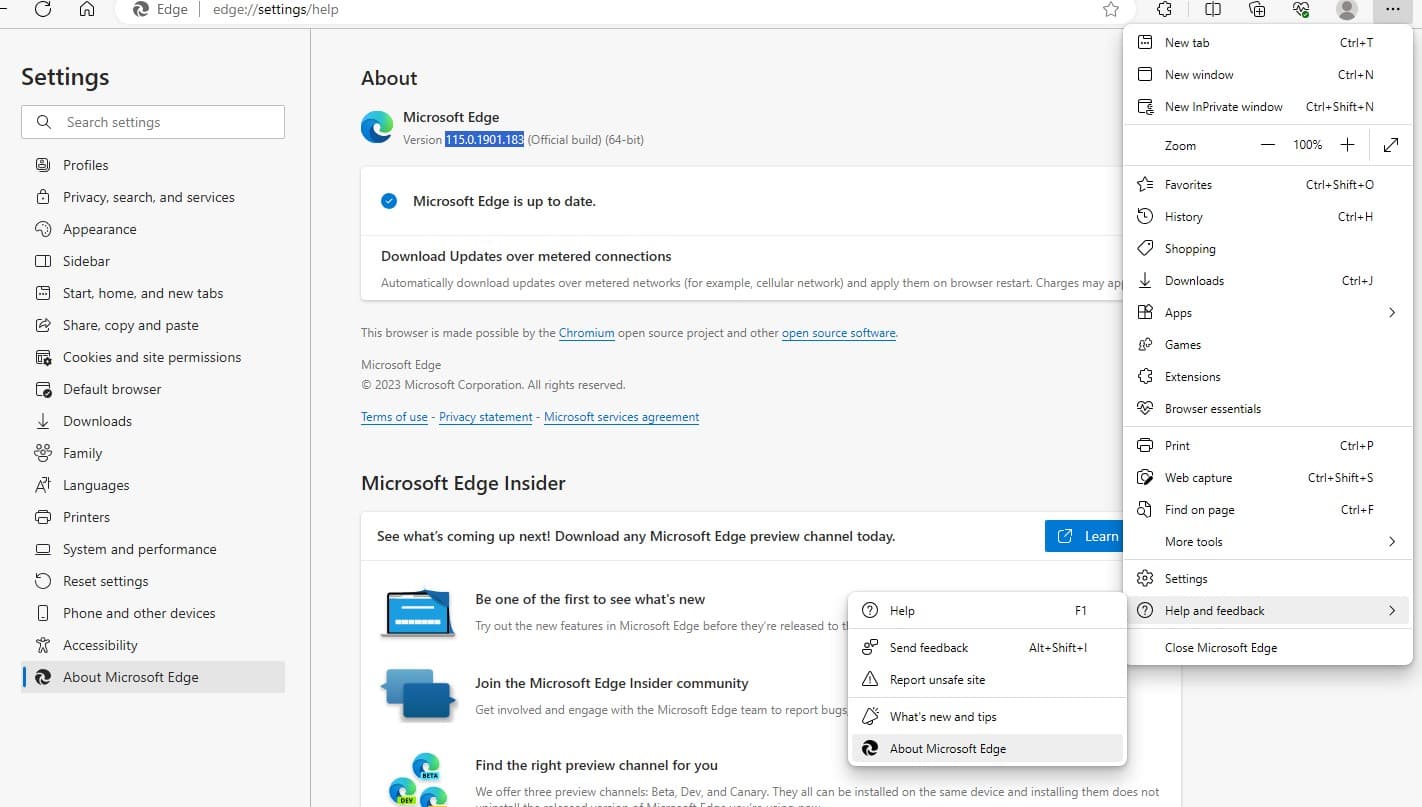Click the profile avatar icon
The width and height of the screenshot is (1422, 807).
[1346, 12]
